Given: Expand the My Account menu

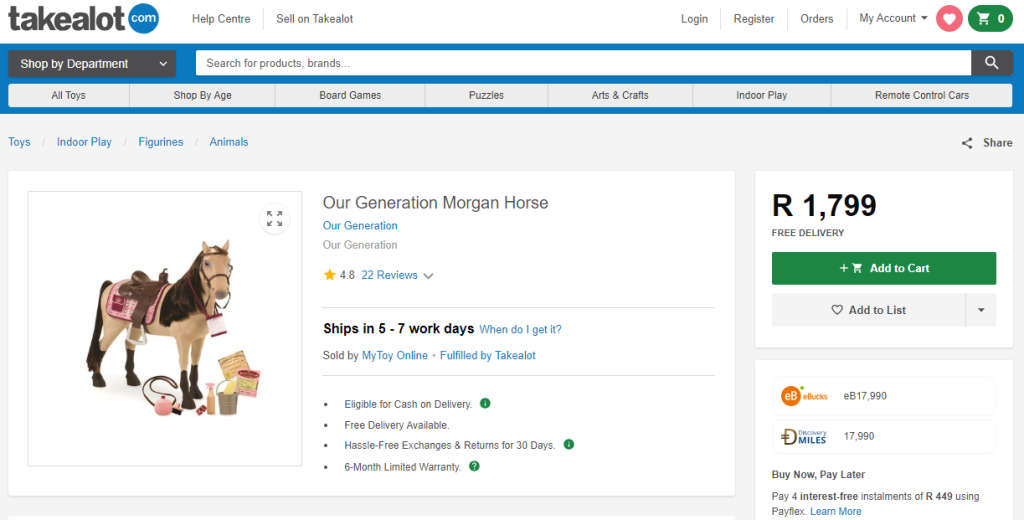Looking at the screenshot, I should [x=893, y=18].
